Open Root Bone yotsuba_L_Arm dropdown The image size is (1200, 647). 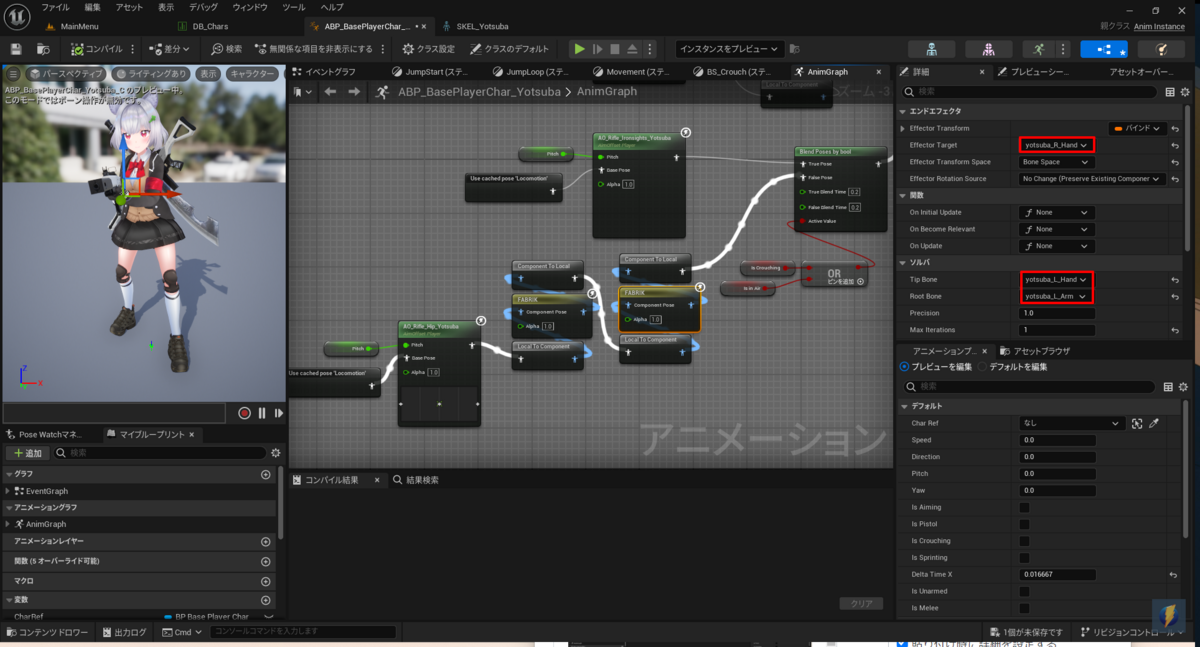tap(1056, 296)
